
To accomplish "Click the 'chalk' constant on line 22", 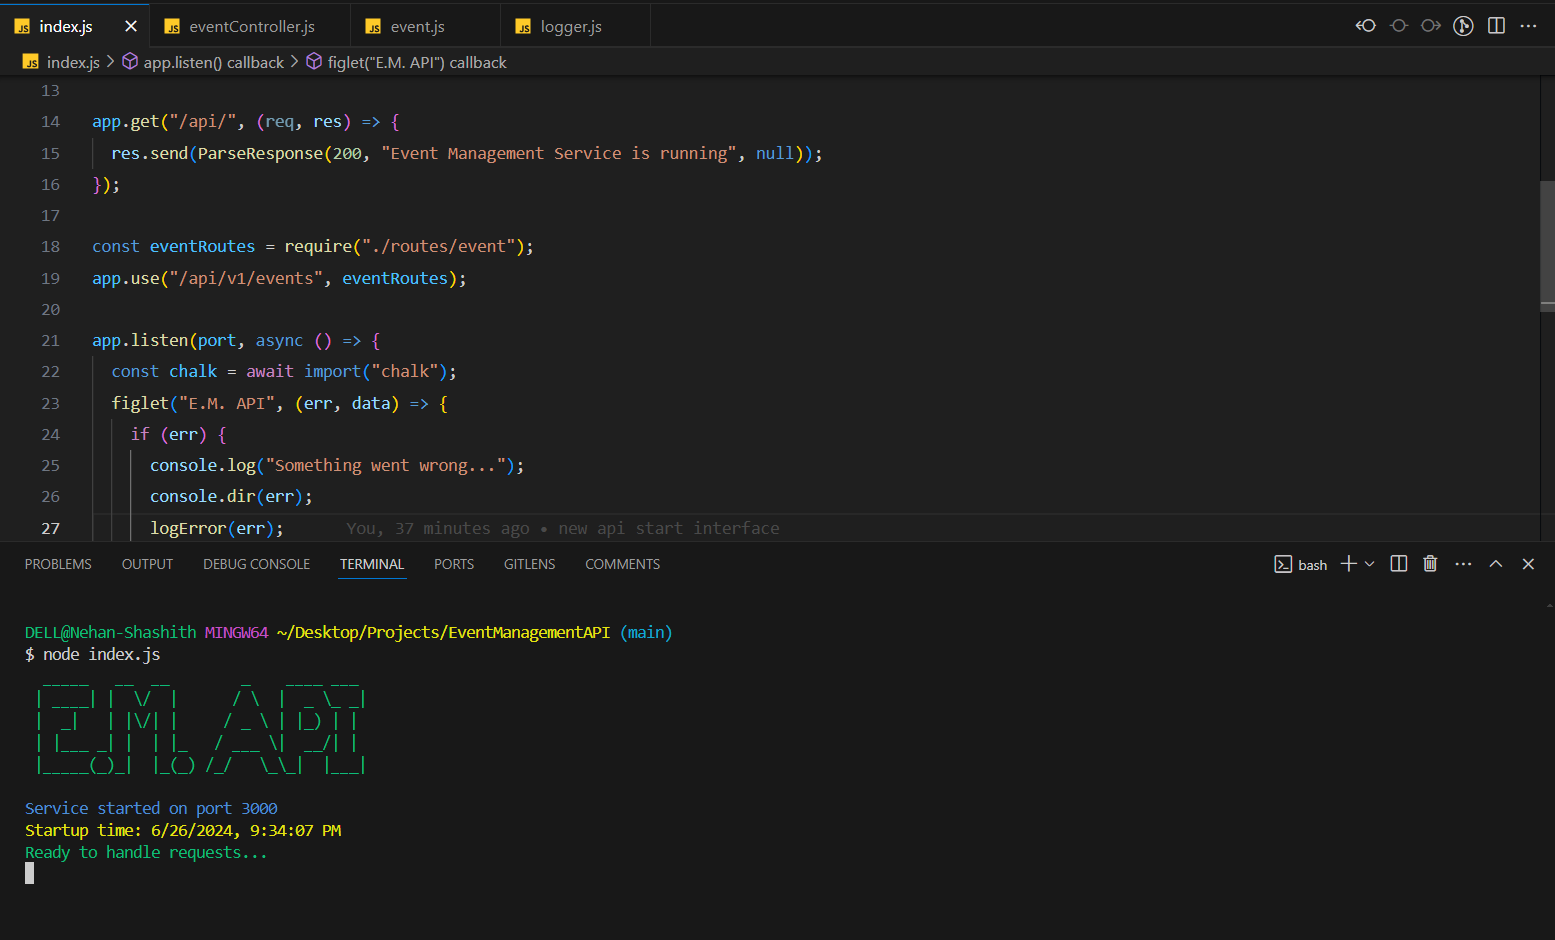I will [193, 372].
